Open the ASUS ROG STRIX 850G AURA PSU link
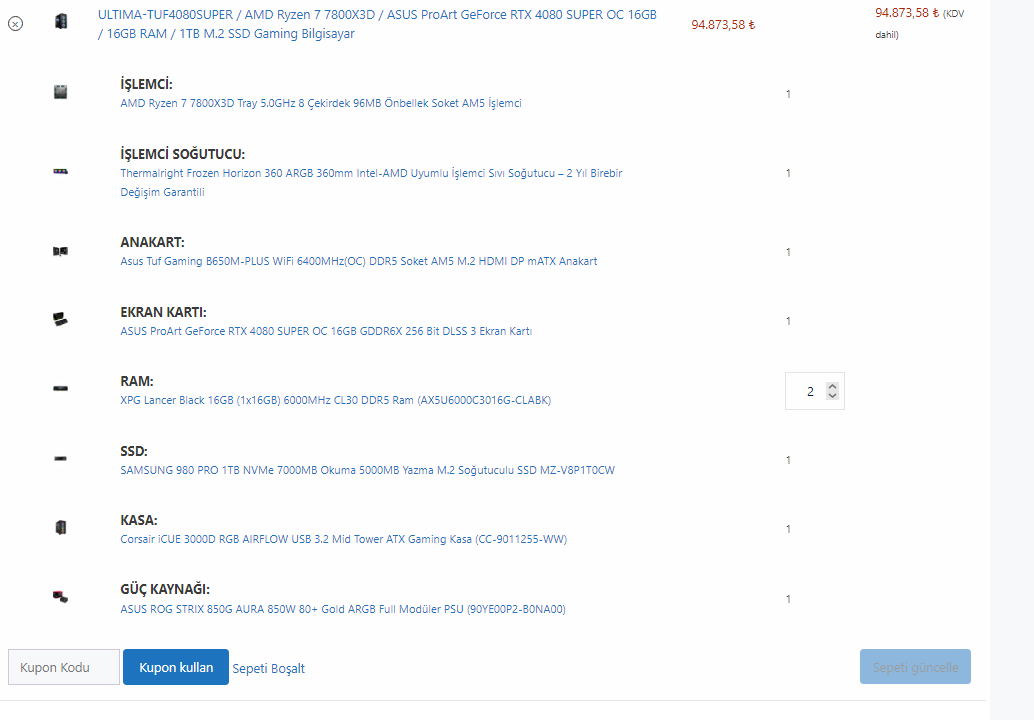1034x720 pixels. coord(343,609)
